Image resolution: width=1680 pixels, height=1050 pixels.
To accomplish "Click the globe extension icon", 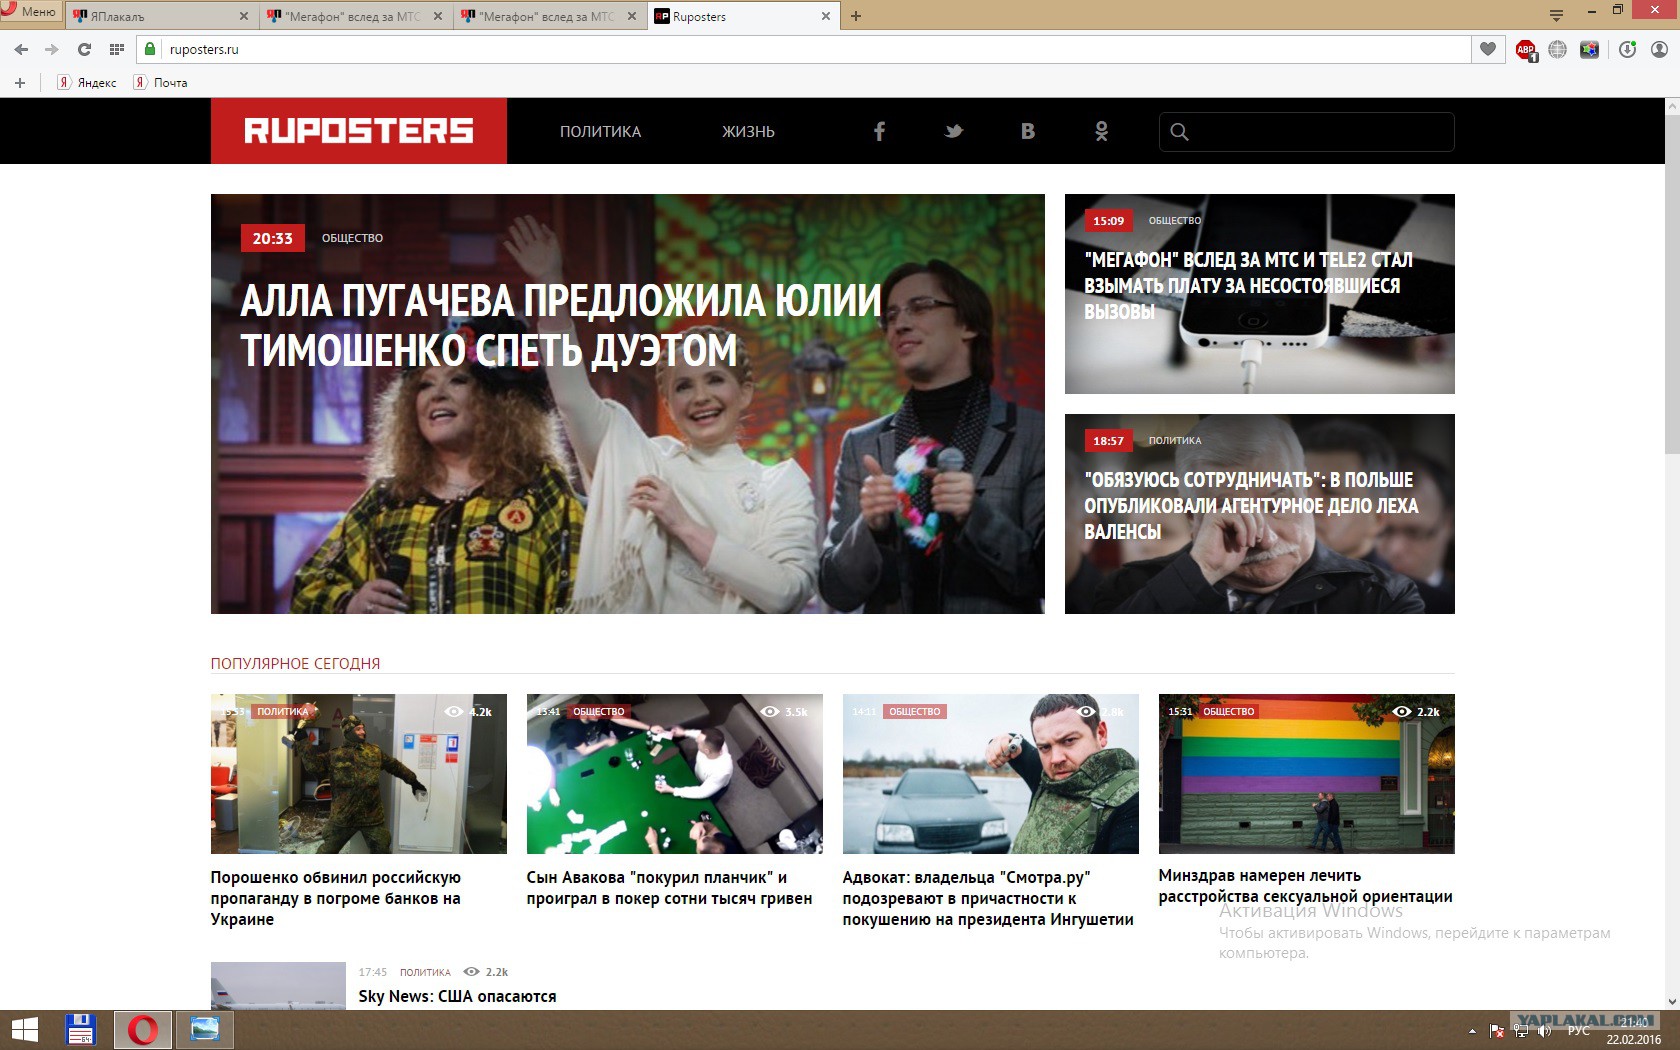I will (x=1557, y=49).
